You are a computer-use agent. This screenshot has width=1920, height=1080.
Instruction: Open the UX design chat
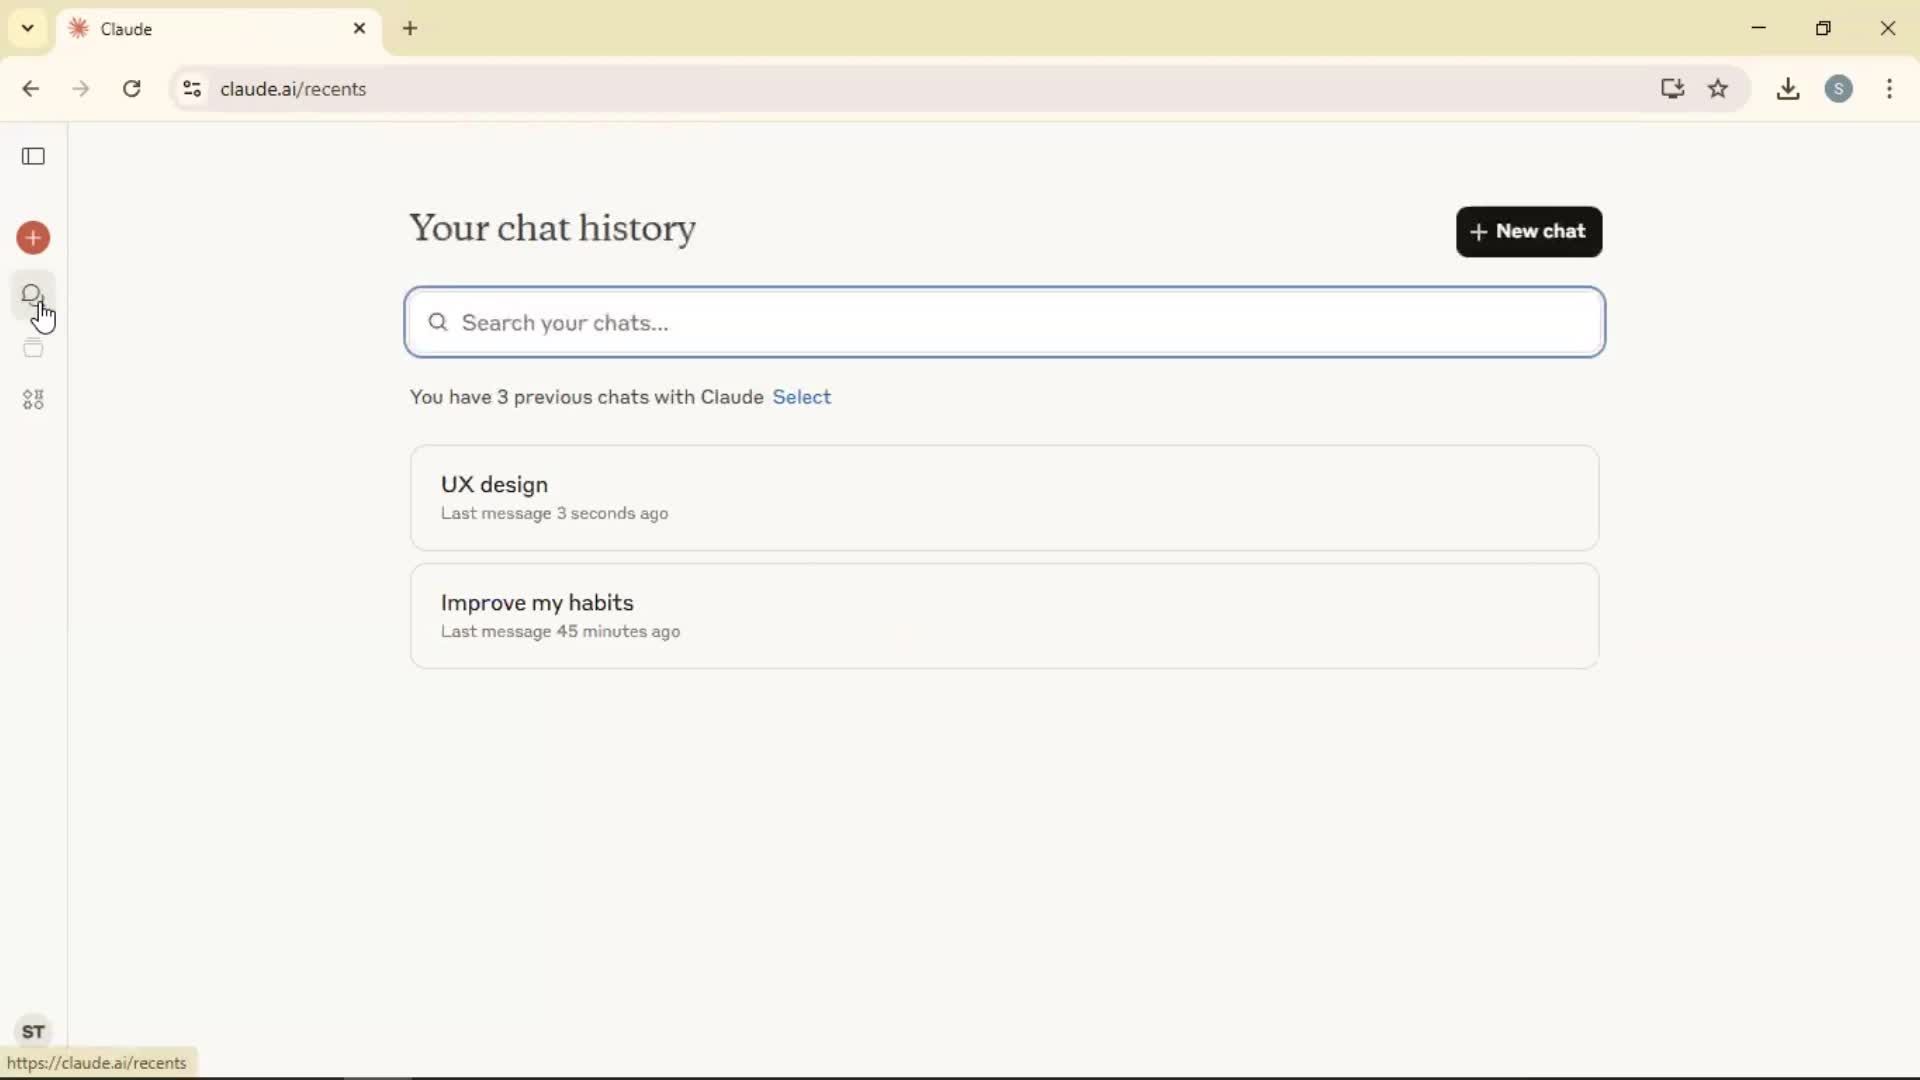point(1005,498)
